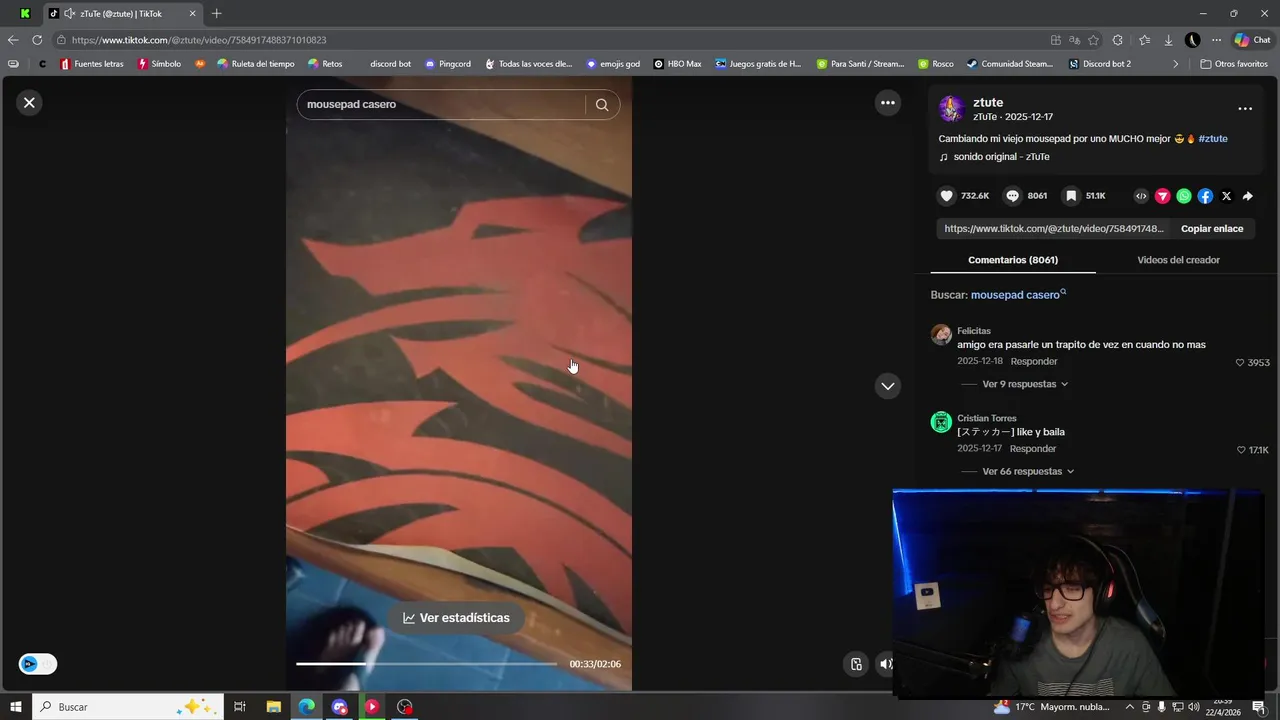1280x720 pixels.
Task: Click the browser back arrow
Action: 12,40
